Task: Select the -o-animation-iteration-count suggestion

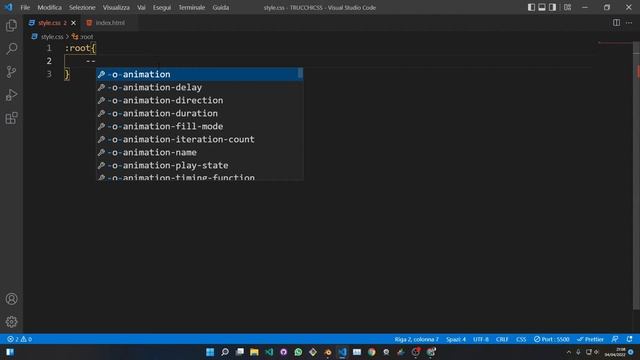Action: pyautogui.click(x=200, y=140)
